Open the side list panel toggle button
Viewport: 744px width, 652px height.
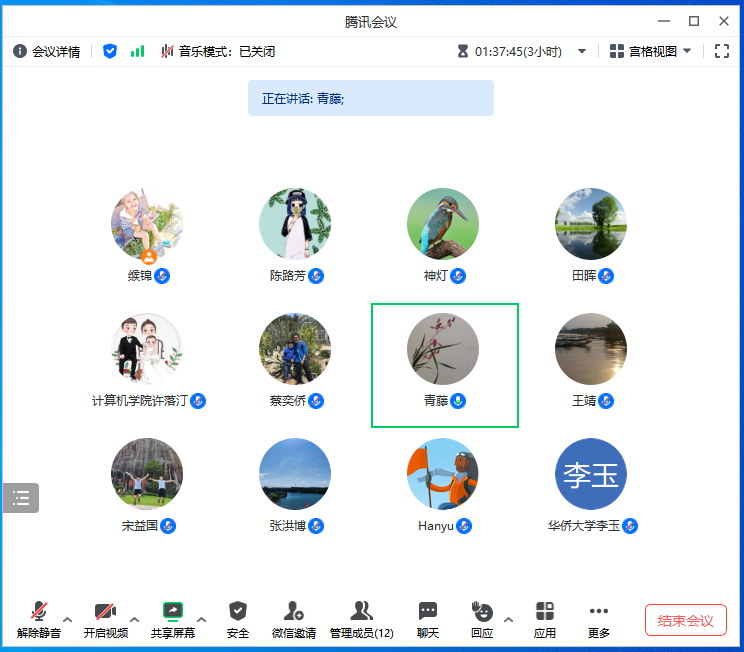point(21,498)
